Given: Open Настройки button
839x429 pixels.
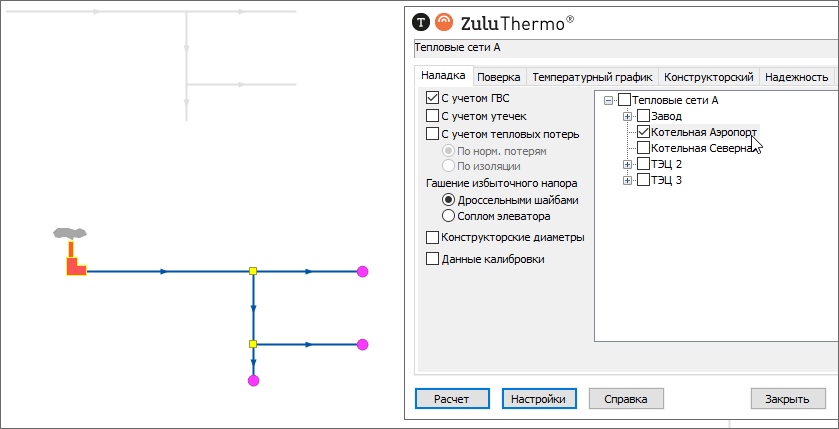Looking at the screenshot, I should (539, 399).
